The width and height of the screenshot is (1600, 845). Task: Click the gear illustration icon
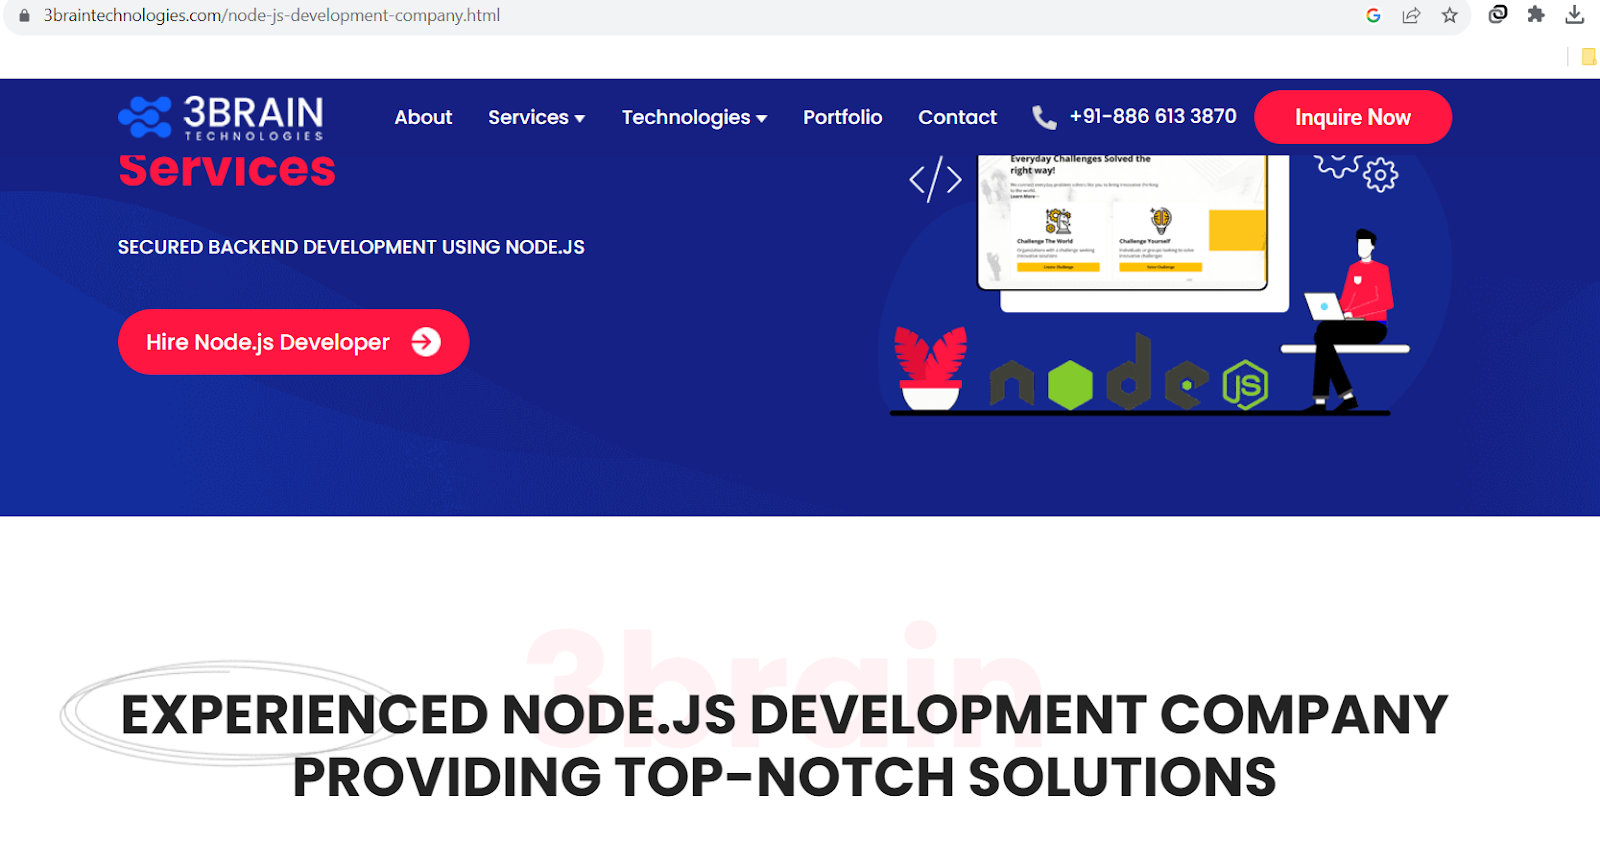[1381, 175]
